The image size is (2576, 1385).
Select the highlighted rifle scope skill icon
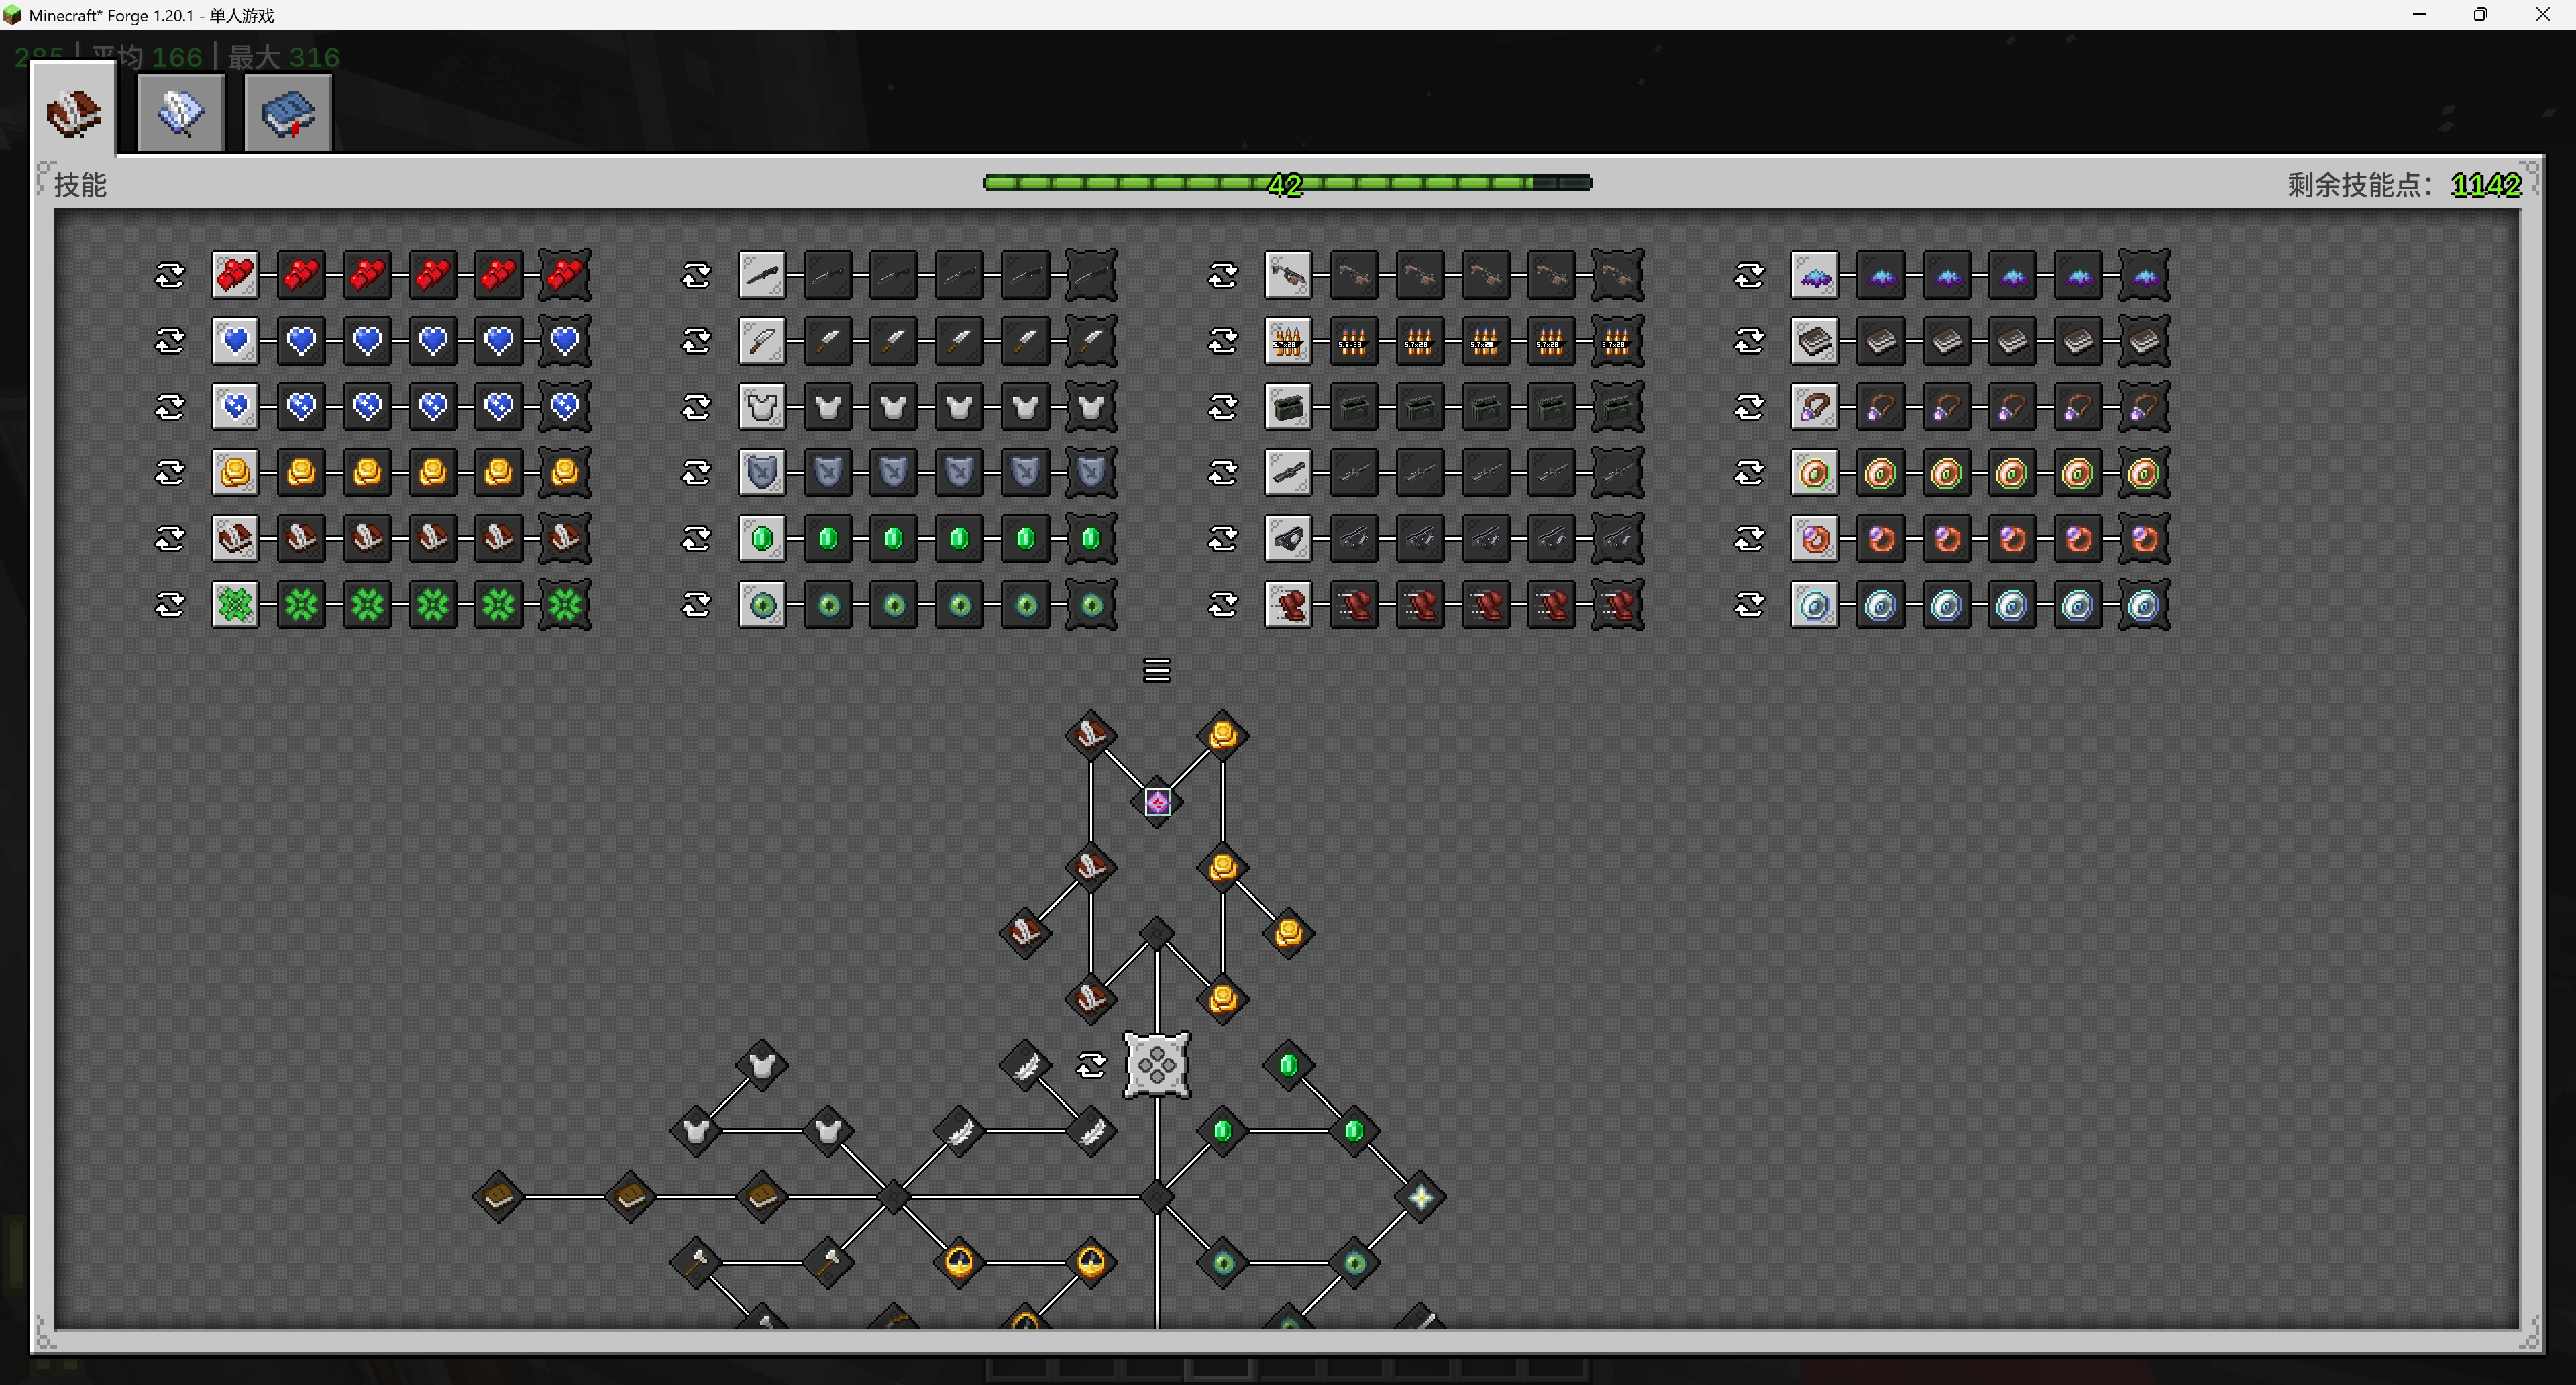[1288, 472]
